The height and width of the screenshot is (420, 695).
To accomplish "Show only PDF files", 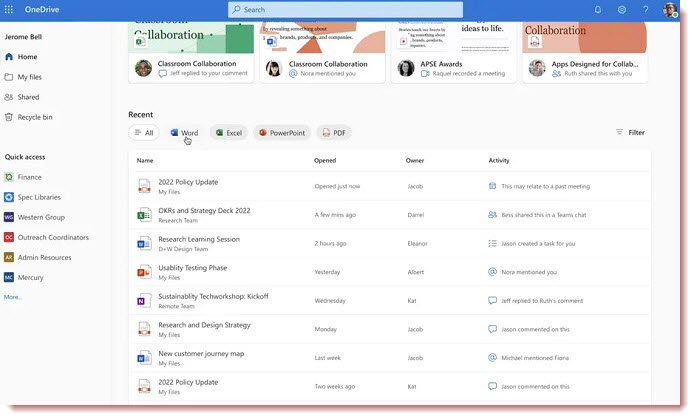I will (333, 132).
